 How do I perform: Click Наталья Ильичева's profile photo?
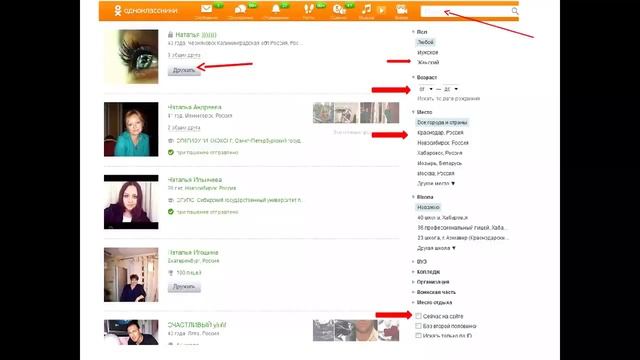(131, 202)
